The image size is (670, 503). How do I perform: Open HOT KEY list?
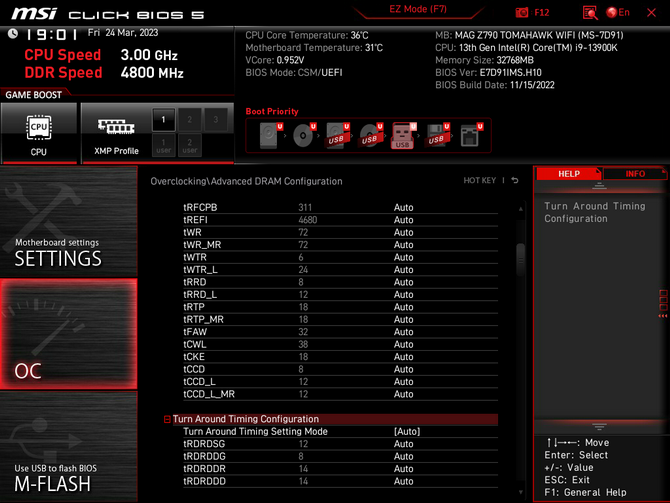[479, 181]
